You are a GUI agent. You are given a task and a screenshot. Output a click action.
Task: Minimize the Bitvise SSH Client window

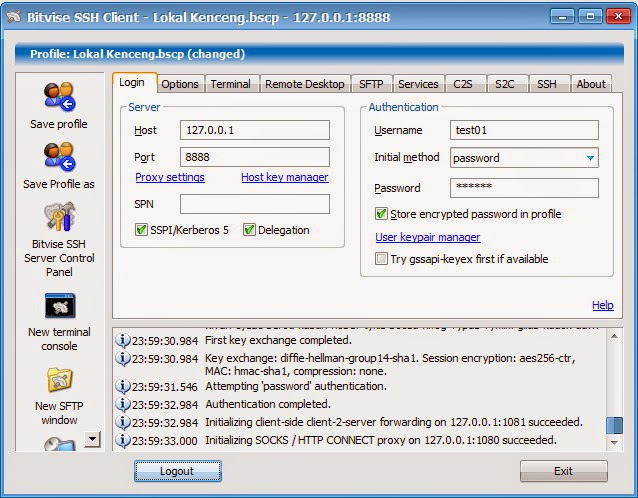coord(562,16)
